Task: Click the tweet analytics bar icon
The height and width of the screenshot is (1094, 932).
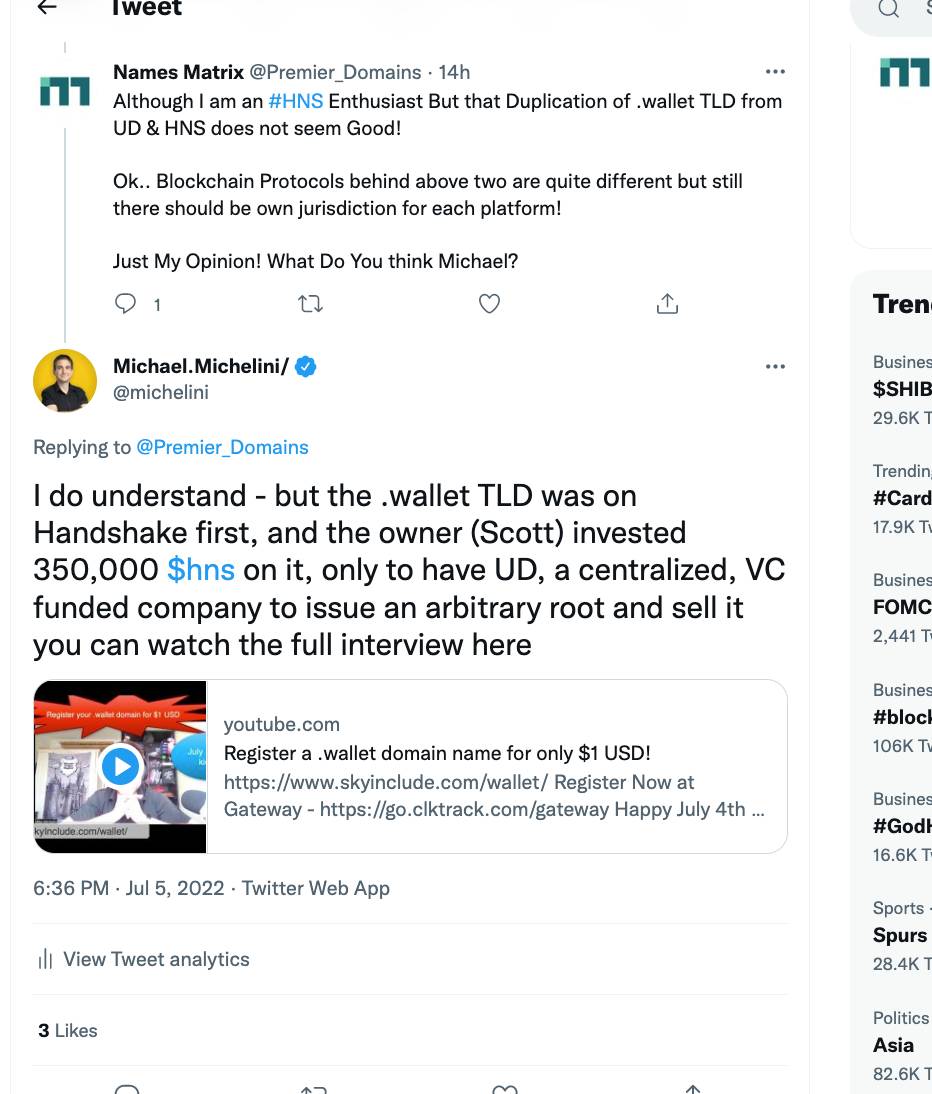Action: (x=45, y=960)
